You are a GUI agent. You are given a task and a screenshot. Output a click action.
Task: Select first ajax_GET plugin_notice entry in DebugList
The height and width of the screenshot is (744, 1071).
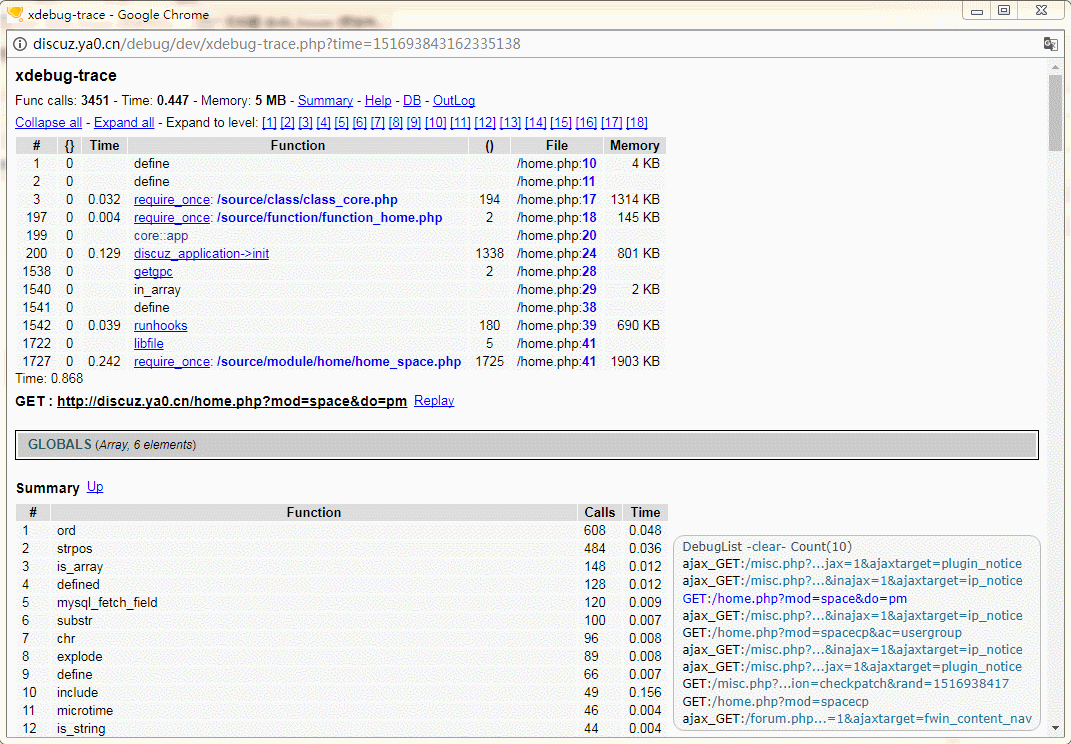852,564
